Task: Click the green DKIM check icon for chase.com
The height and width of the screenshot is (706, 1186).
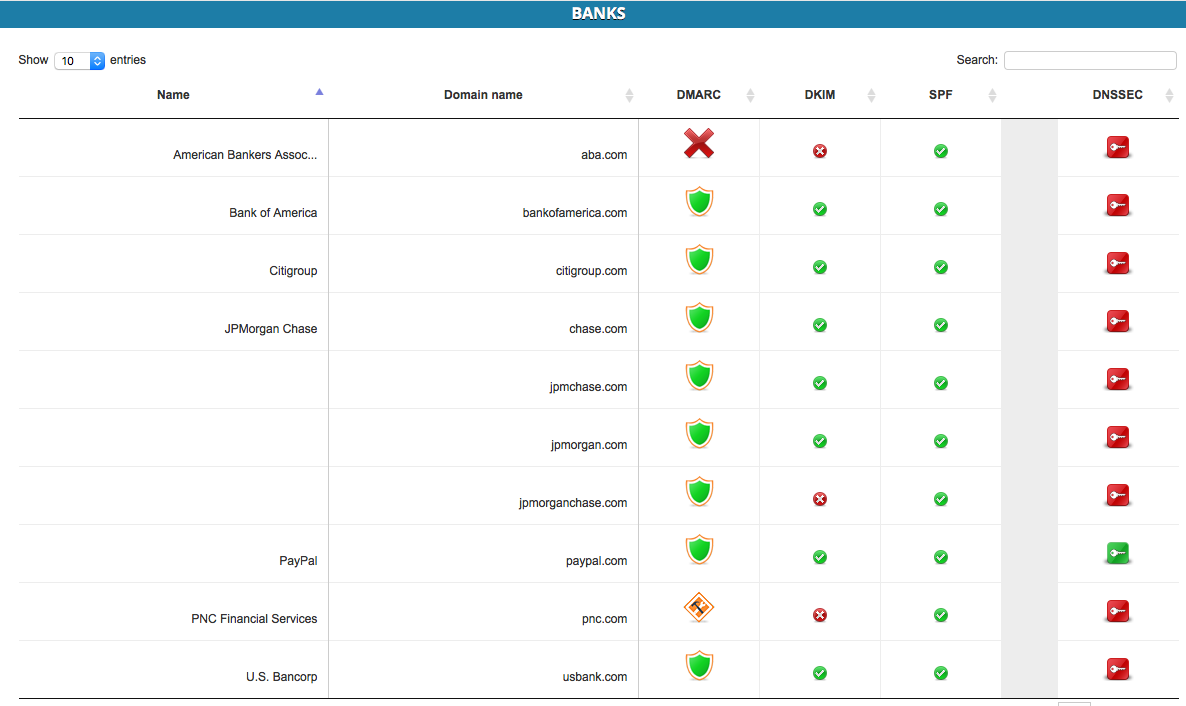Action: [x=820, y=325]
